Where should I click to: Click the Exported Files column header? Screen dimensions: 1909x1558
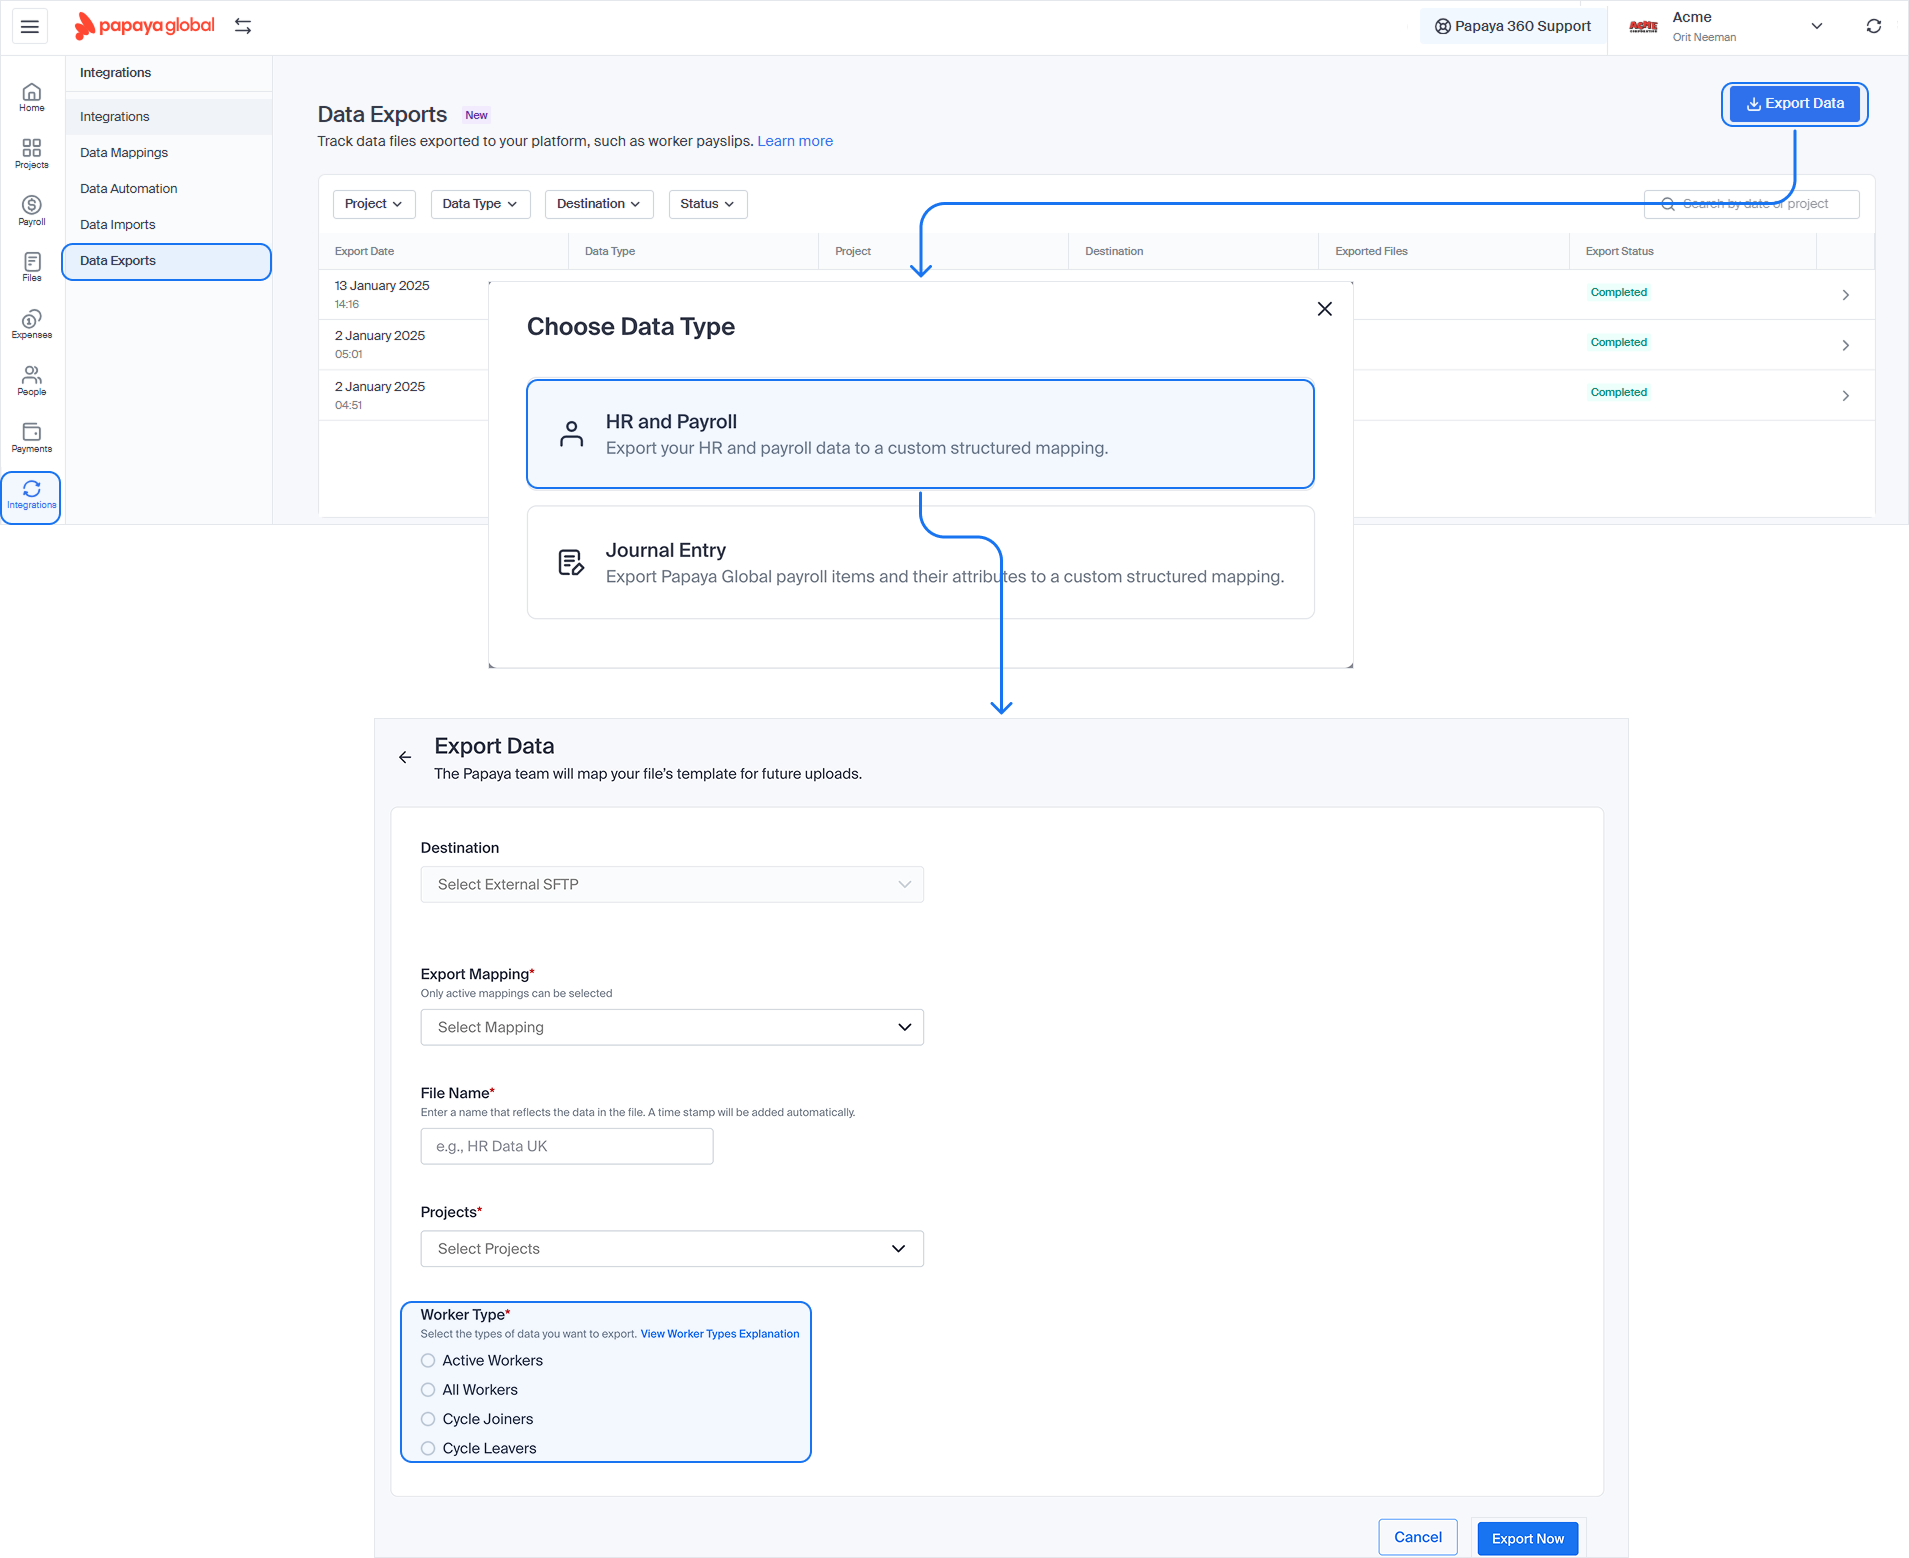pos(1371,252)
